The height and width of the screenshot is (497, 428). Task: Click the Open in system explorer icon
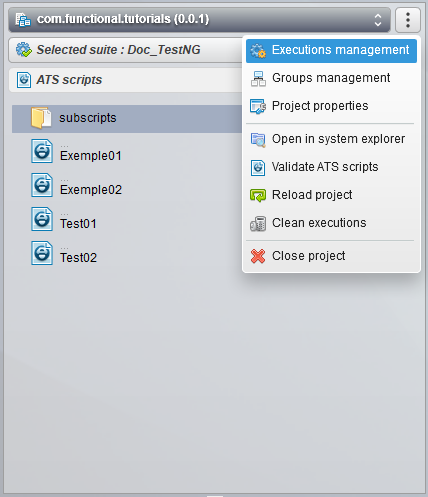pos(258,140)
